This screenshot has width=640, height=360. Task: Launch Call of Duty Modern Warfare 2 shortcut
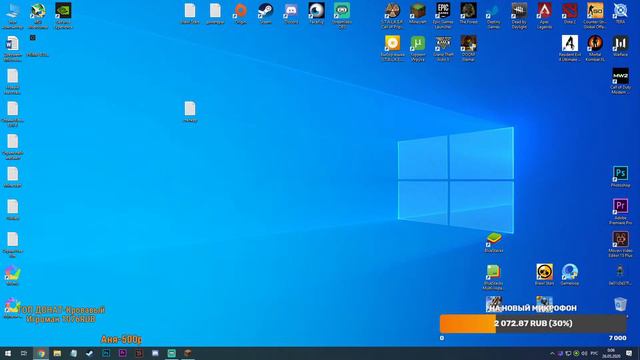coord(620,81)
